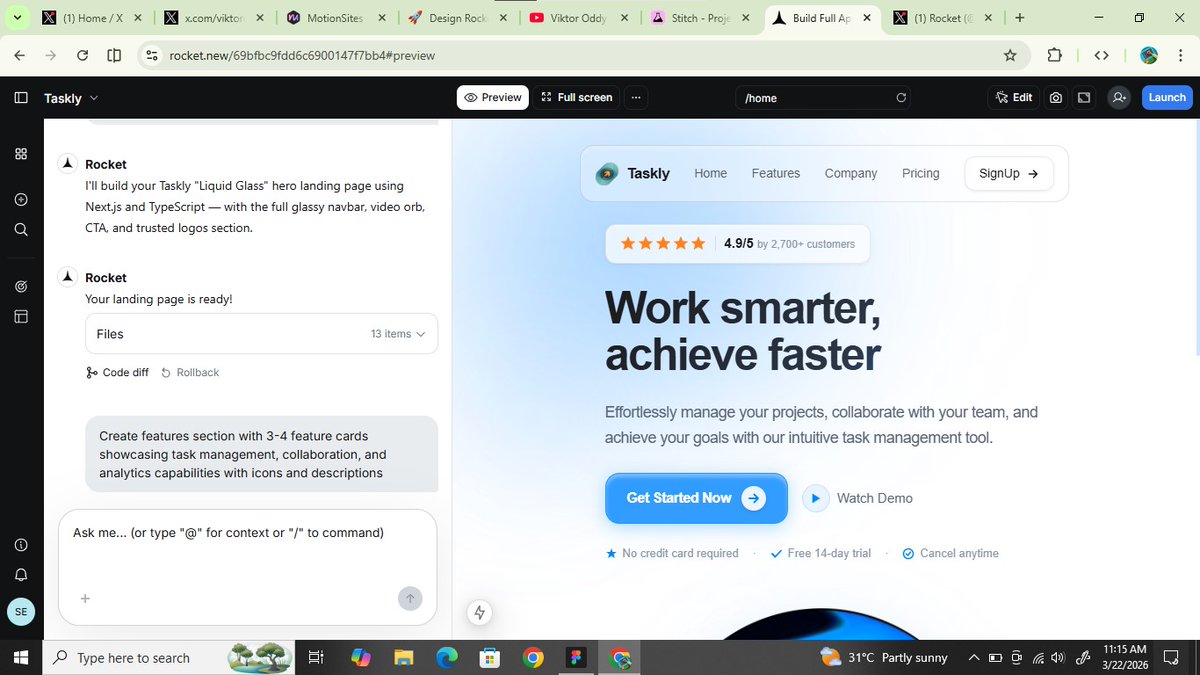Image resolution: width=1200 pixels, height=675 pixels.
Task: Switch to the Preview mode
Action: pos(493,98)
